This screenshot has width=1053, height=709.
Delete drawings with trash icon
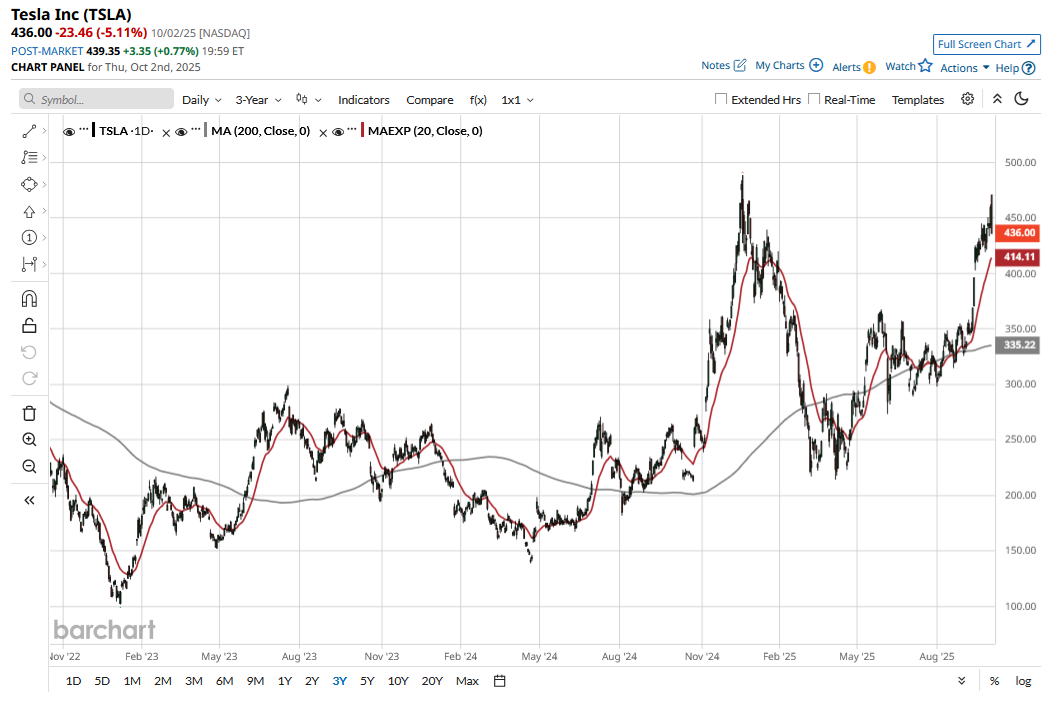[x=29, y=414]
